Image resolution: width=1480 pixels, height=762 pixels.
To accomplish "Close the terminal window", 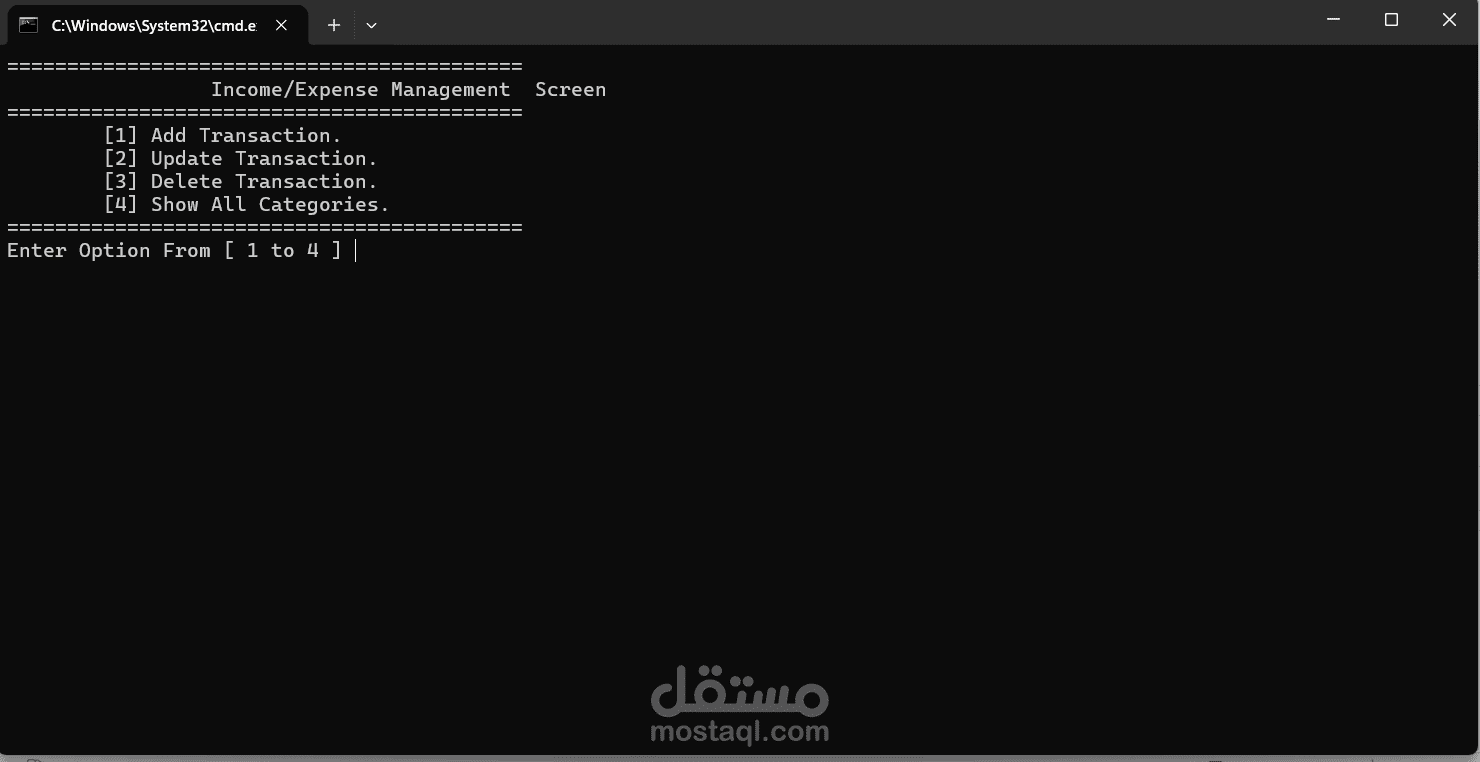I will (1449, 20).
